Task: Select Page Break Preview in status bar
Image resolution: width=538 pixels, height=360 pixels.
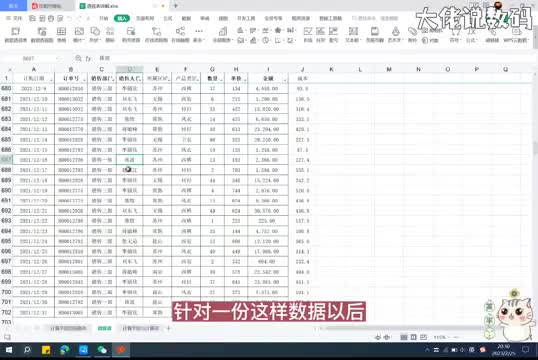Action: [424, 337]
